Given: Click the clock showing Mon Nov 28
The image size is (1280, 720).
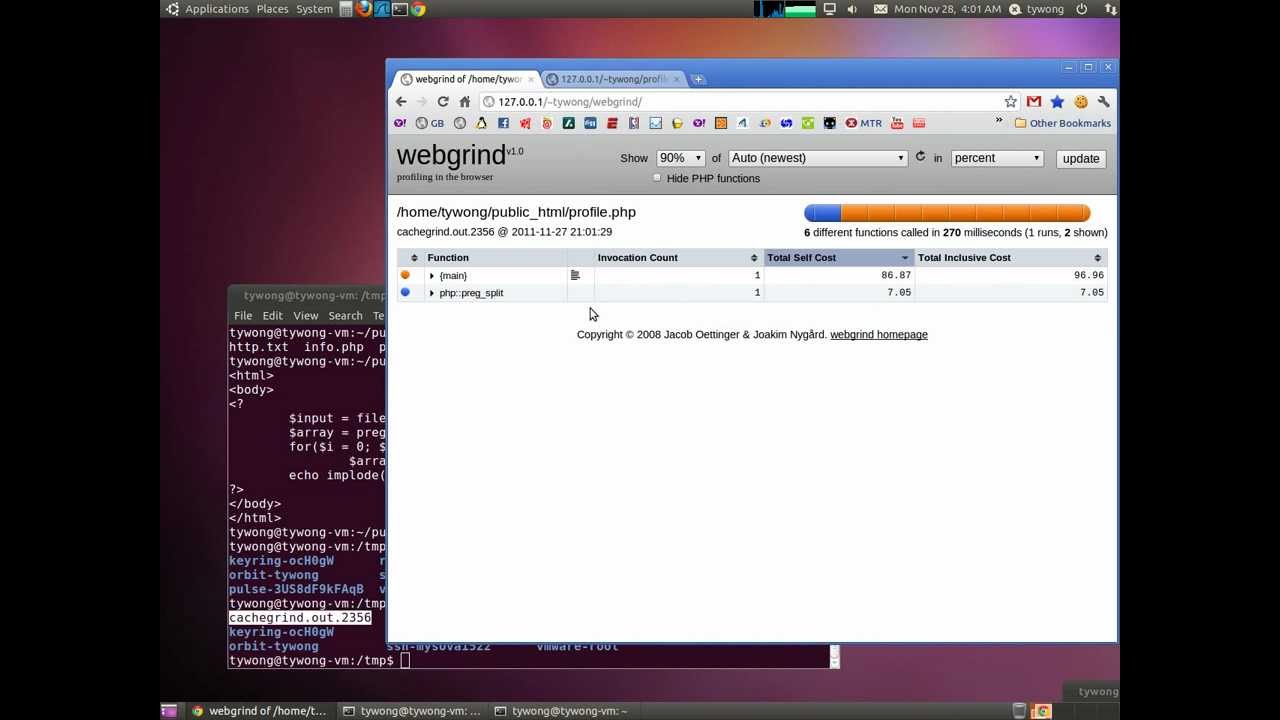Looking at the screenshot, I should coord(947,9).
